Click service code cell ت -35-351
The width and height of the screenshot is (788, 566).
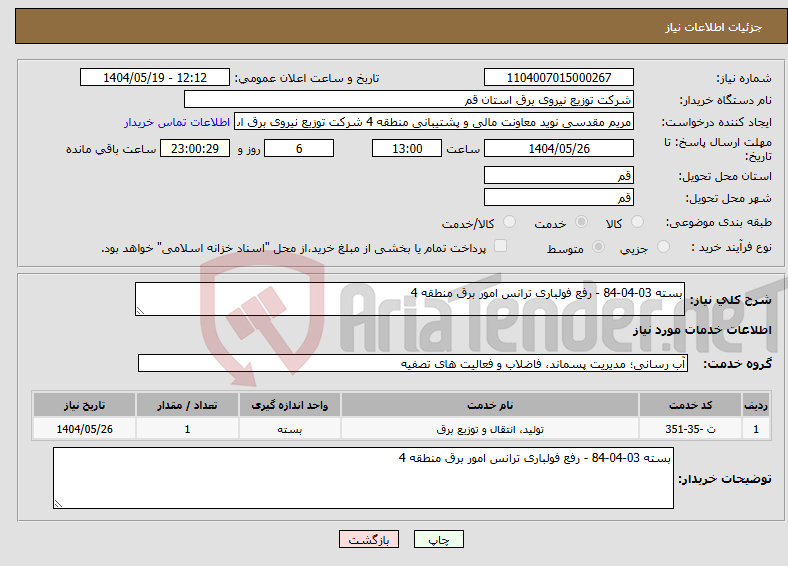point(691,429)
